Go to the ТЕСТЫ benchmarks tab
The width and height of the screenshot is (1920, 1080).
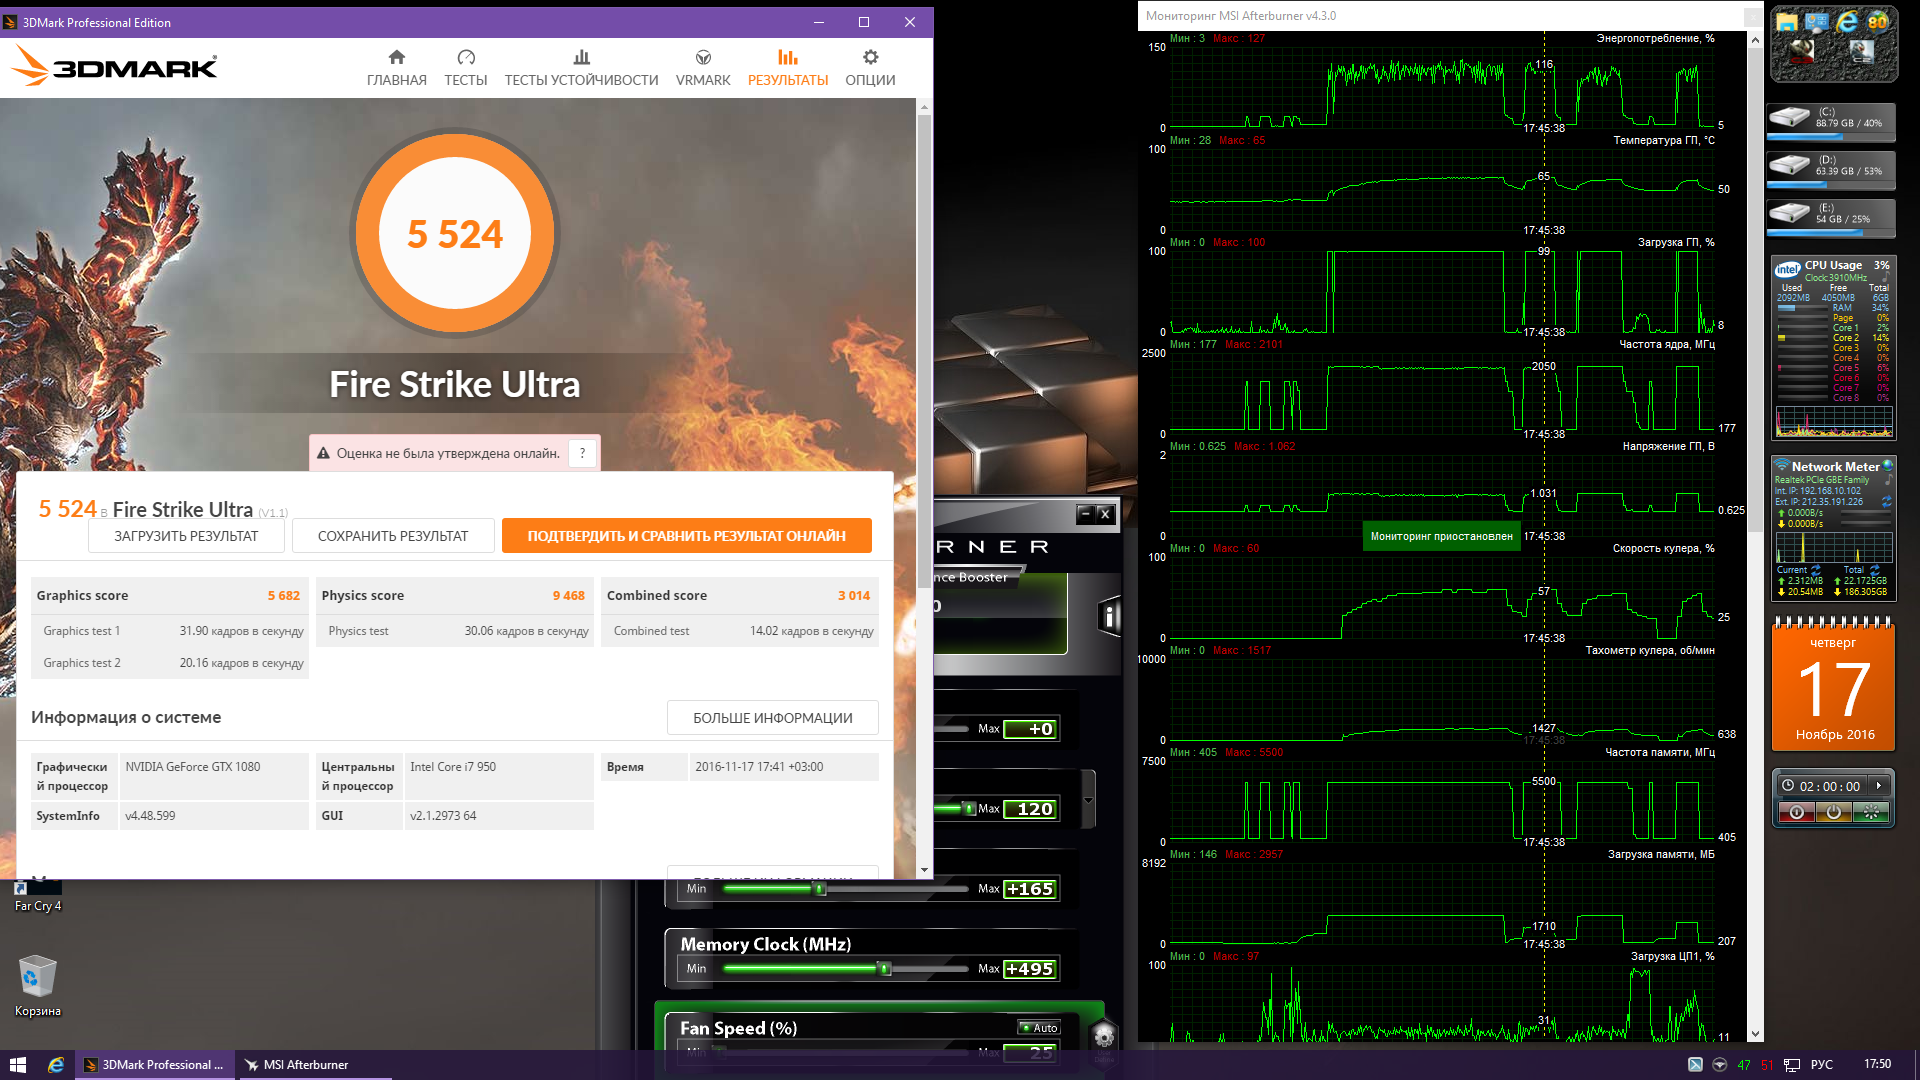[465, 68]
